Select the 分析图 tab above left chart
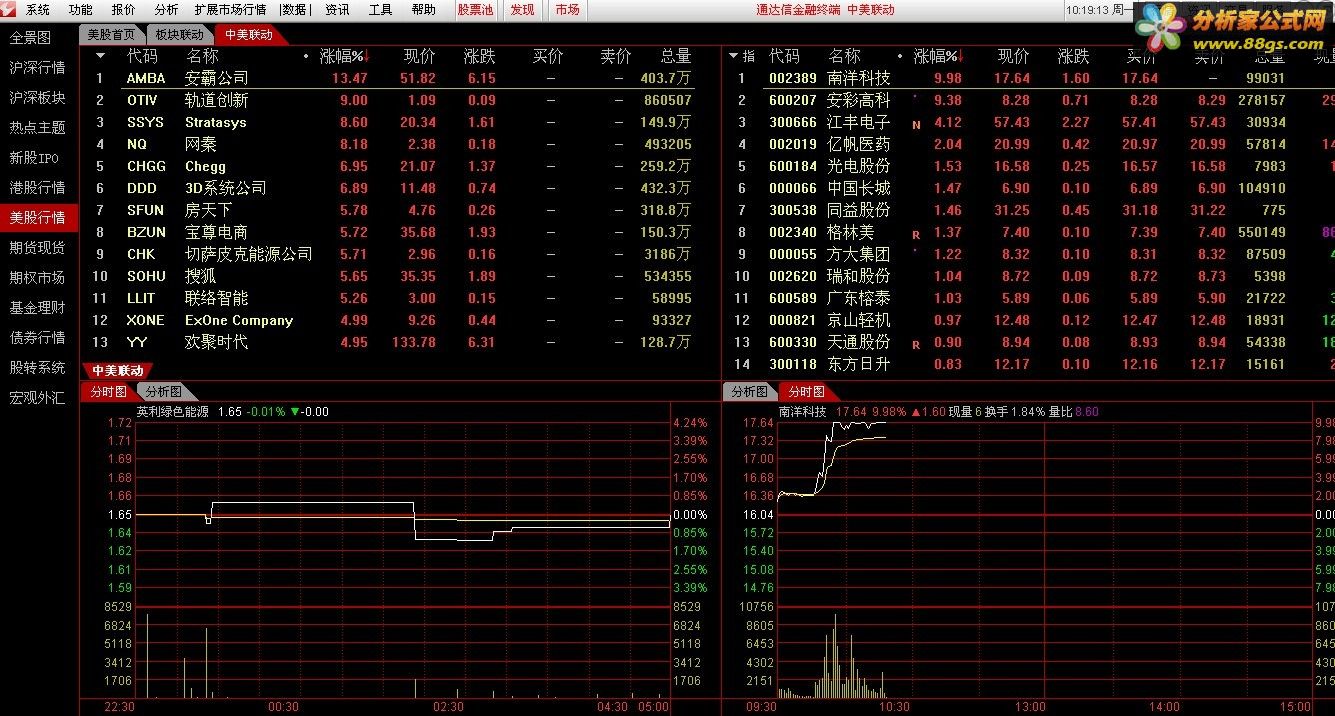 click(163, 392)
